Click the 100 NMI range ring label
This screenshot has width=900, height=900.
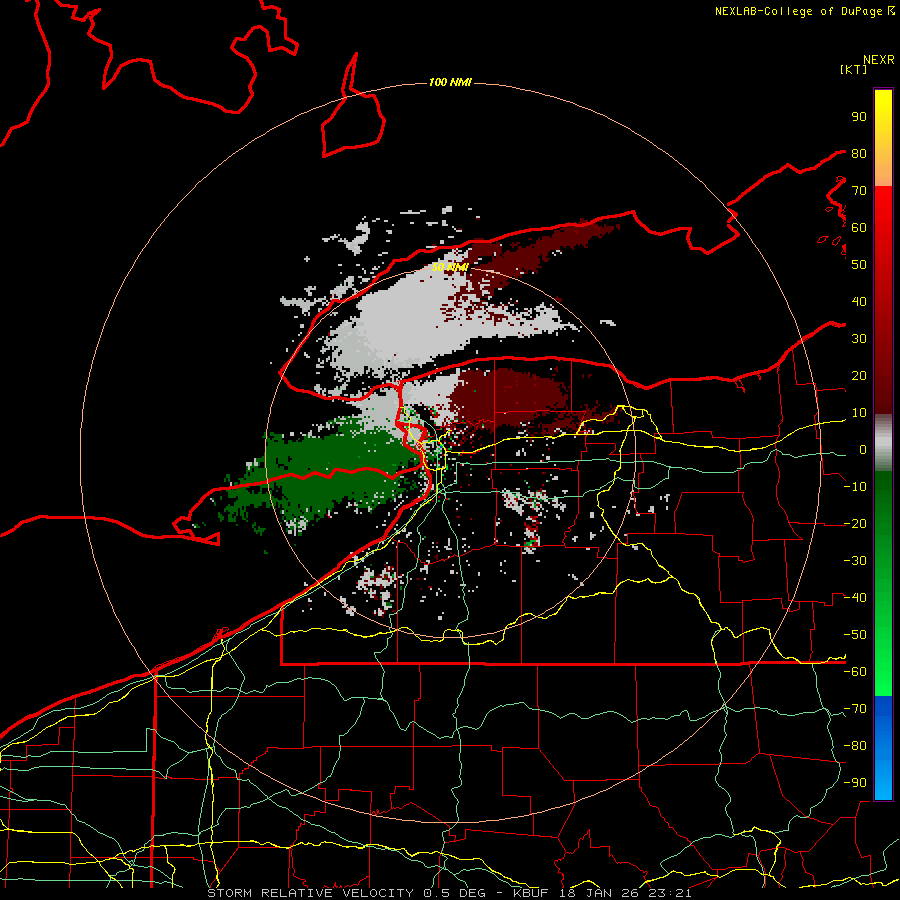click(x=450, y=82)
